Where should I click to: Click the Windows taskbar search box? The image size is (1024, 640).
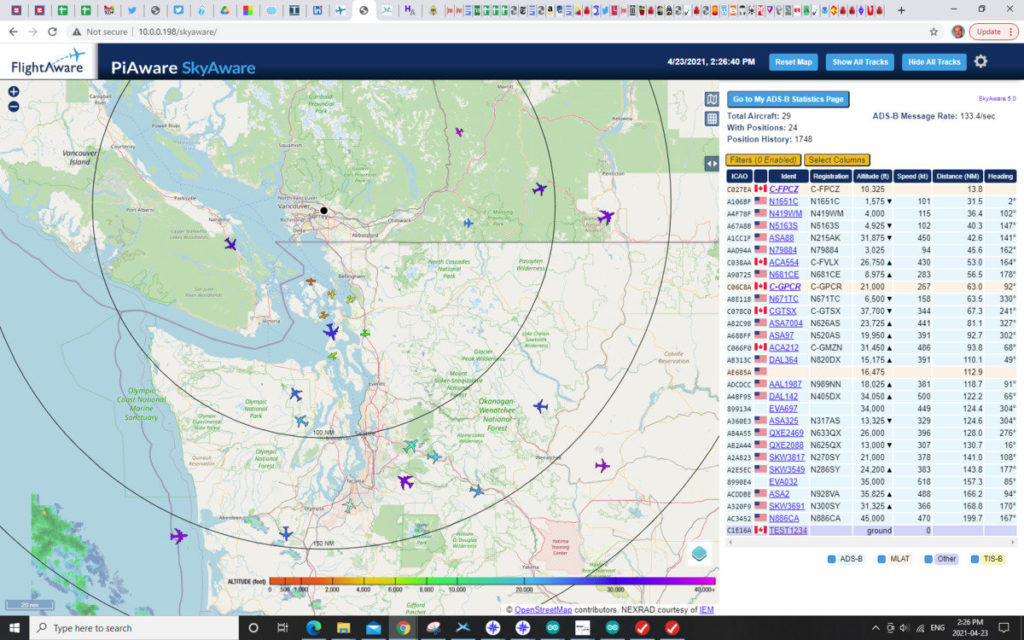pyautogui.click(x=136, y=628)
